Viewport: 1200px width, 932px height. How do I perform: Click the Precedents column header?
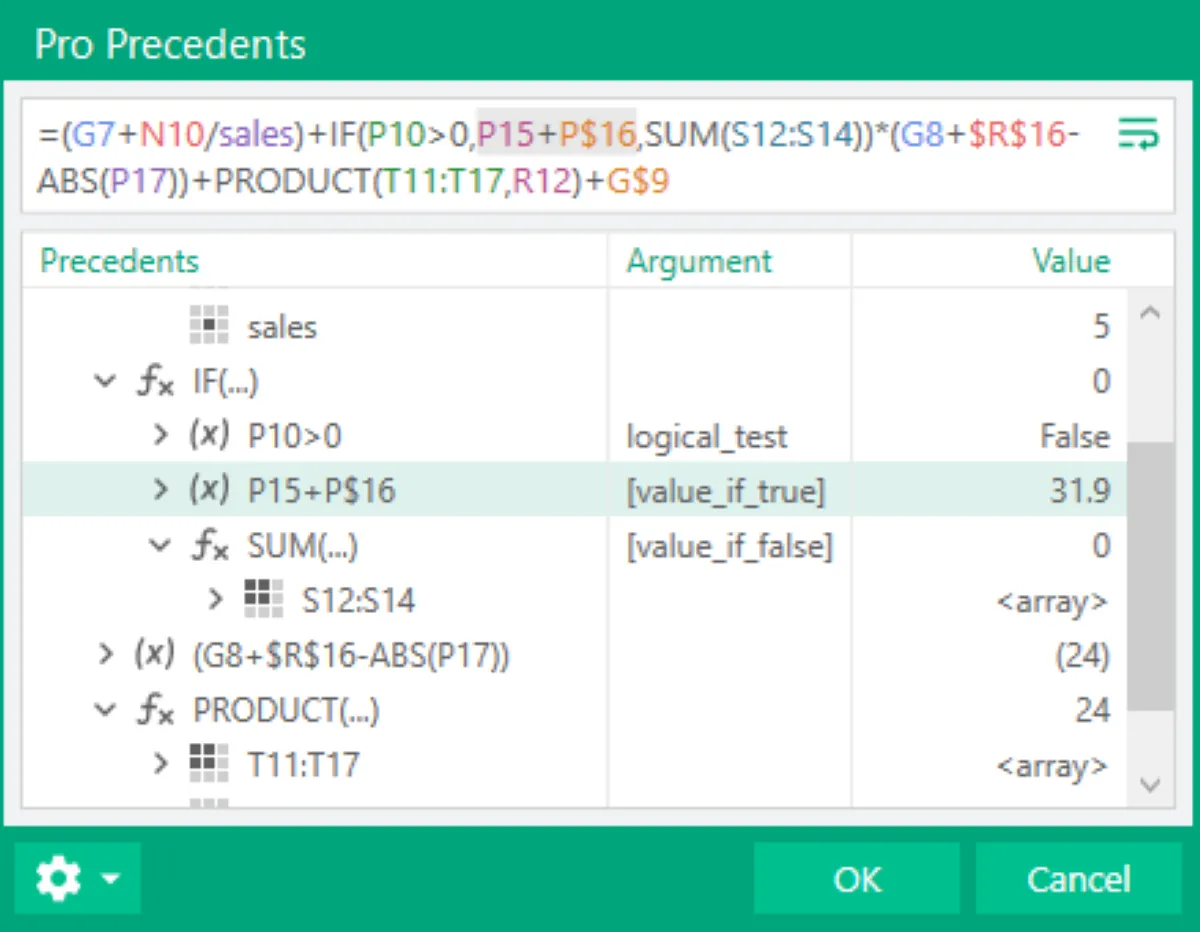click(120, 262)
